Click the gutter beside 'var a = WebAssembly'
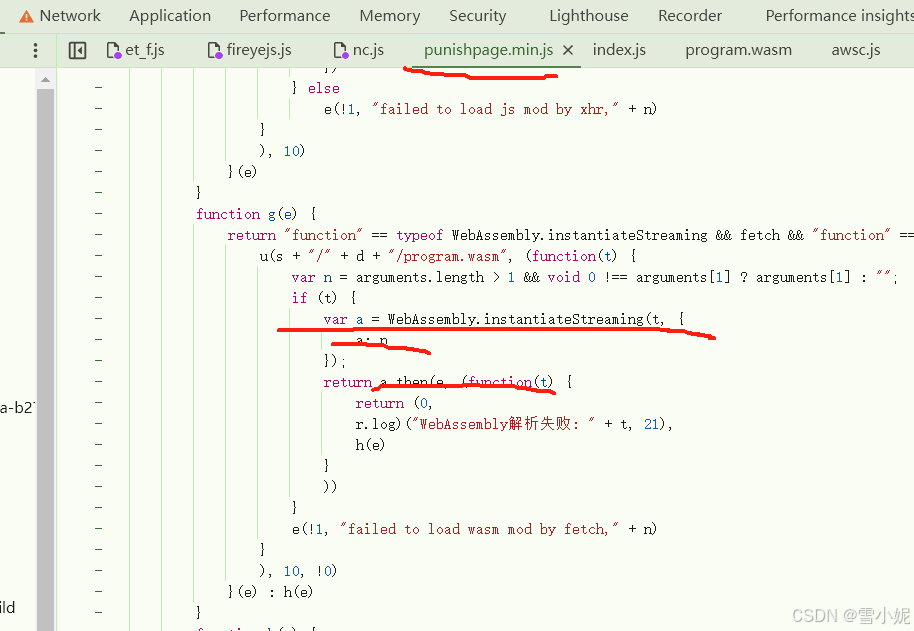The height and width of the screenshot is (631, 914). pyautogui.click(x=98, y=319)
